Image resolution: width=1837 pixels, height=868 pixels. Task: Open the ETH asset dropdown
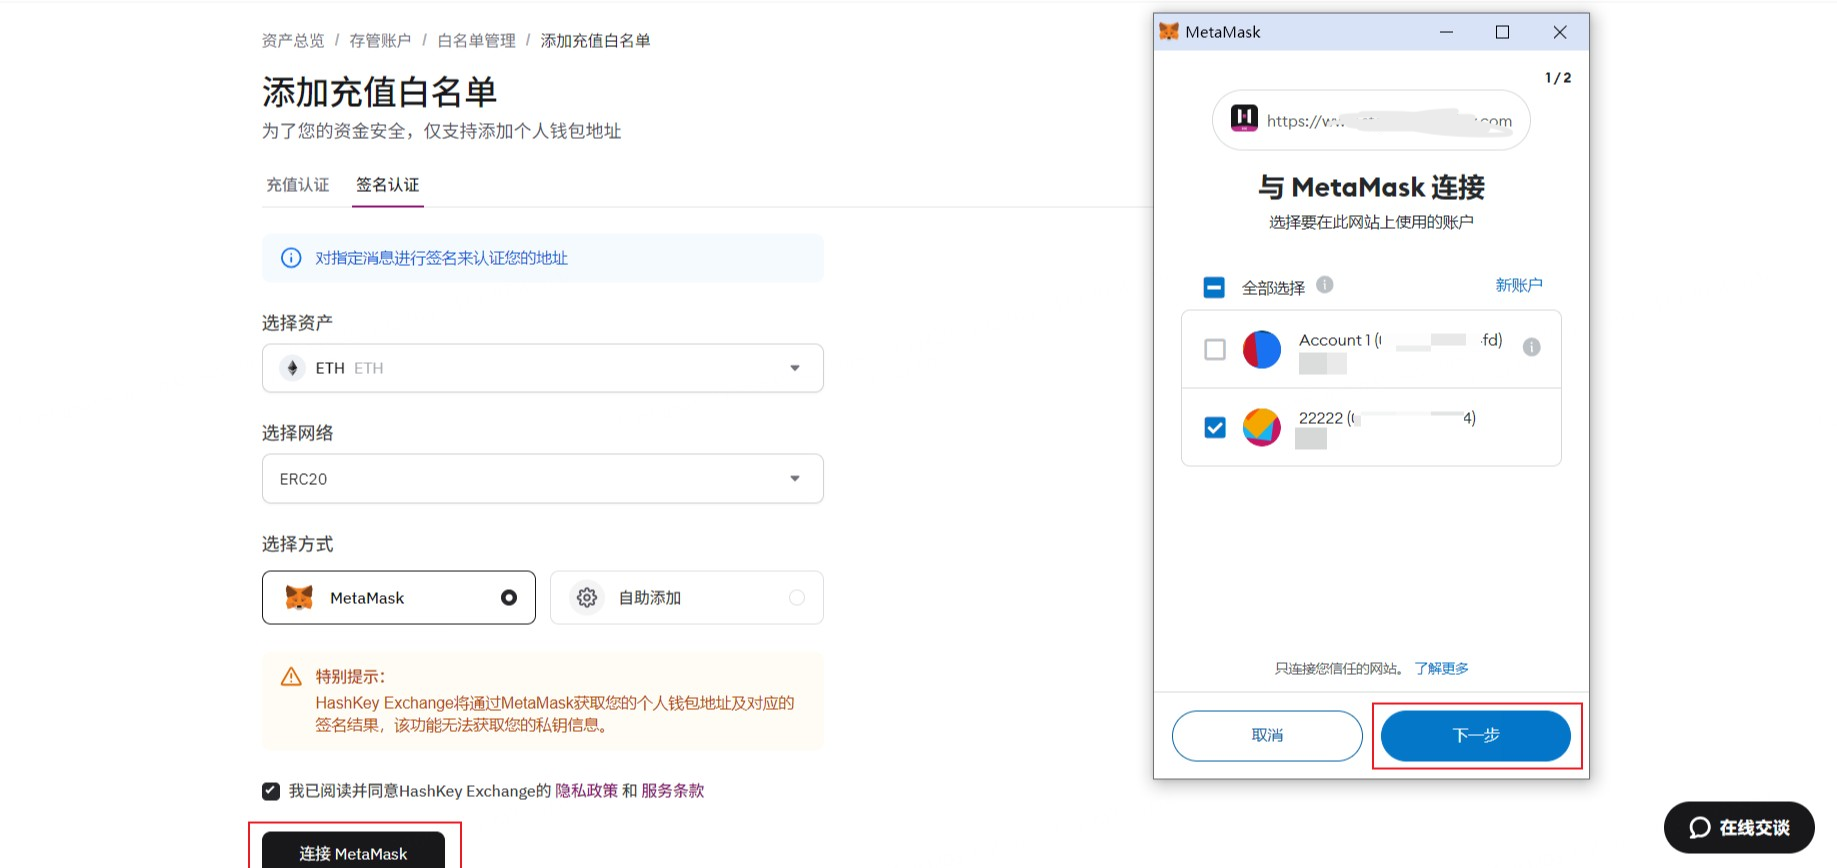(542, 368)
